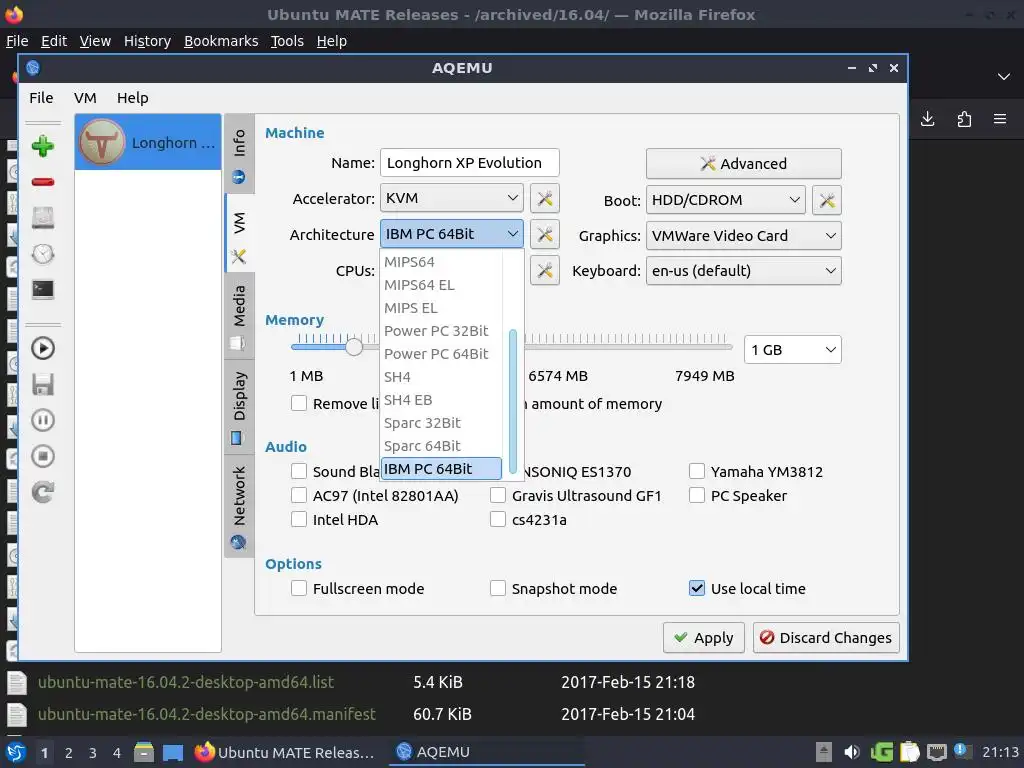The width and height of the screenshot is (1024, 768).
Task: Click the reset arrow icon in sidebar
Action: click(x=43, y=492)
